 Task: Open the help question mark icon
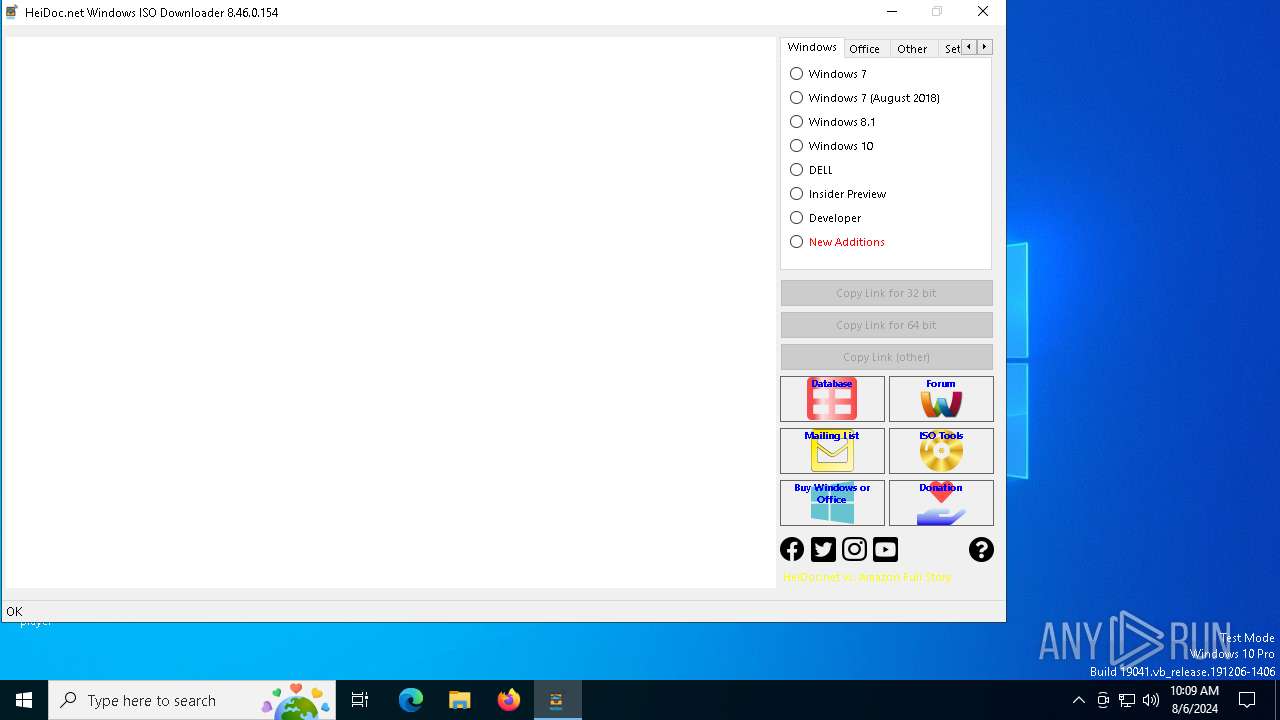(x=981, y=549)
